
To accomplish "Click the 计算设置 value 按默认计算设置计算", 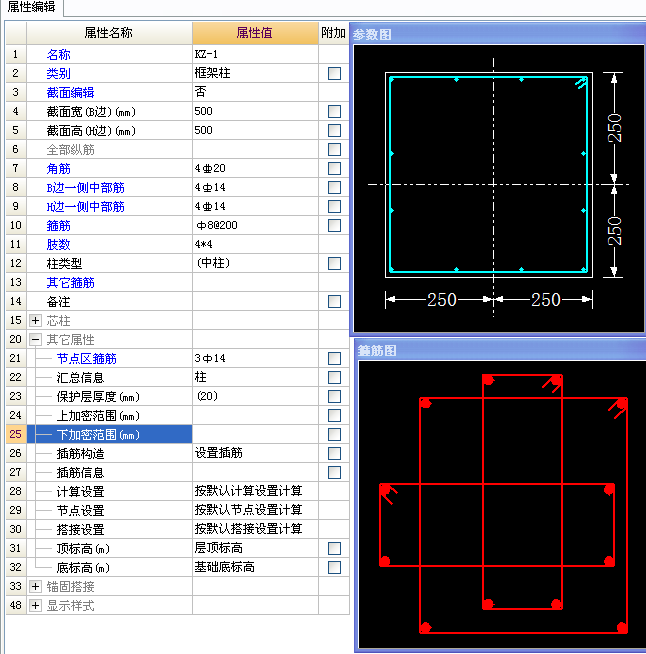I will pyautogui.click(x=249, y=491).
